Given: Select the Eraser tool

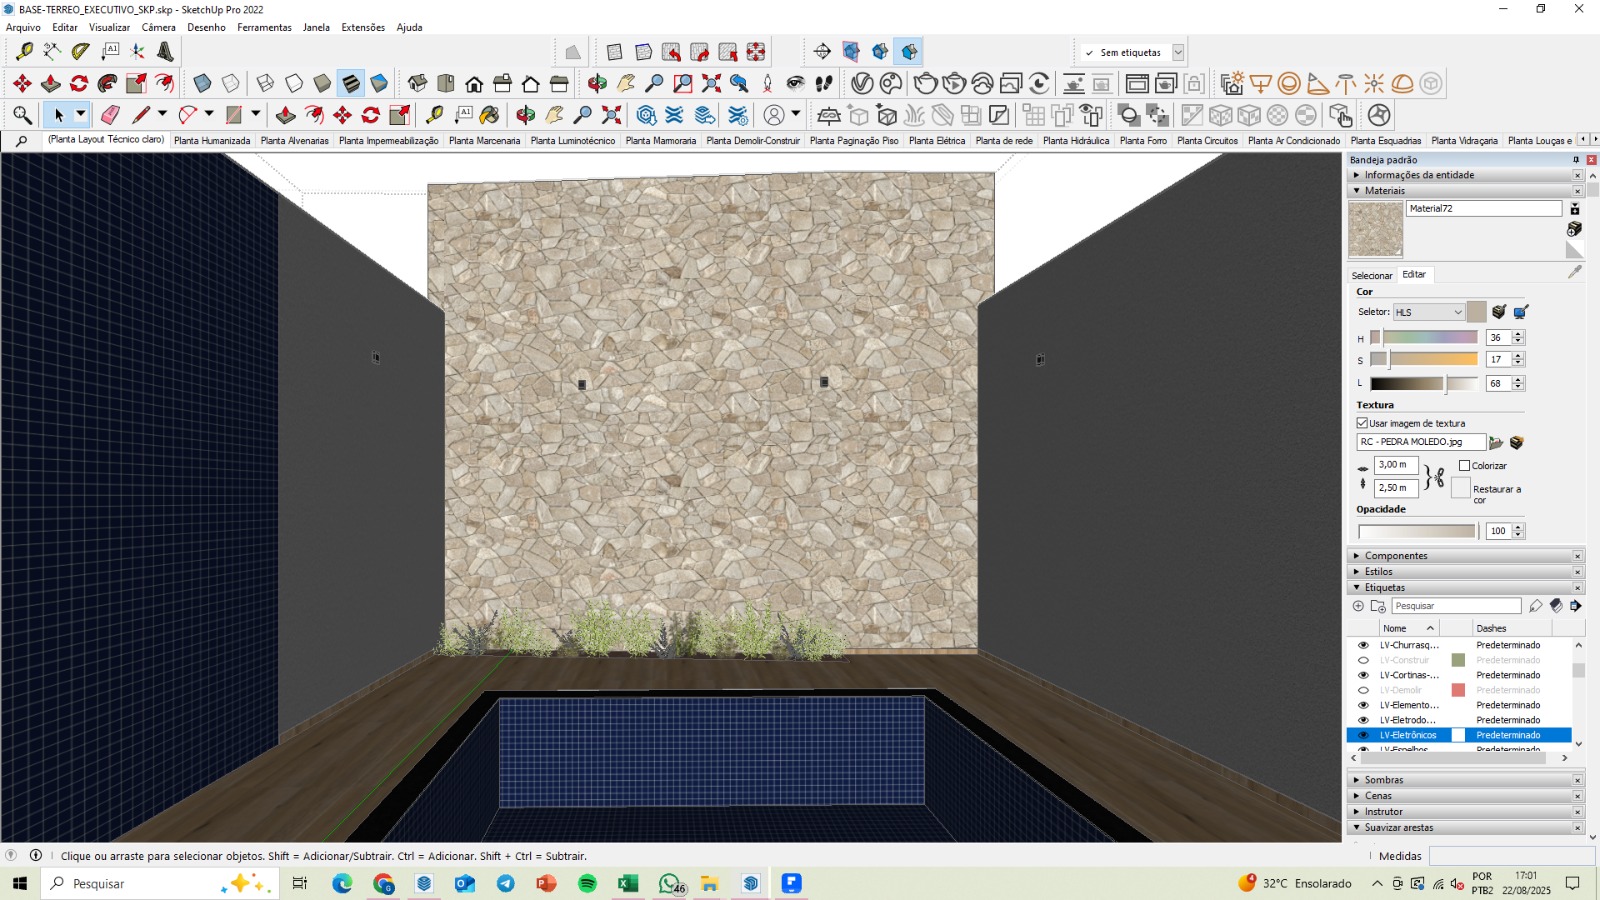Looking at the screenshot, I should 110,115.
